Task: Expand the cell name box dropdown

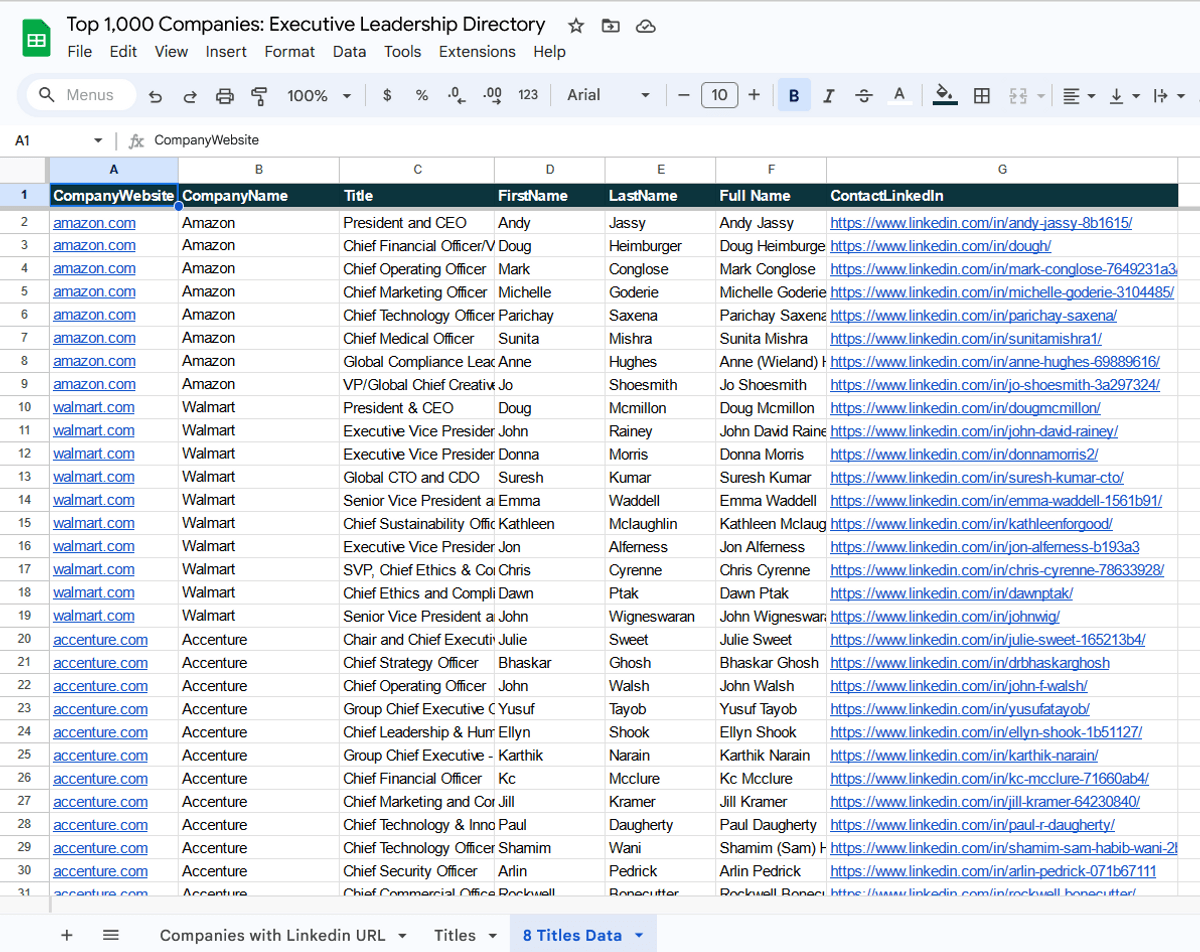Action: (x=98, y=141)
